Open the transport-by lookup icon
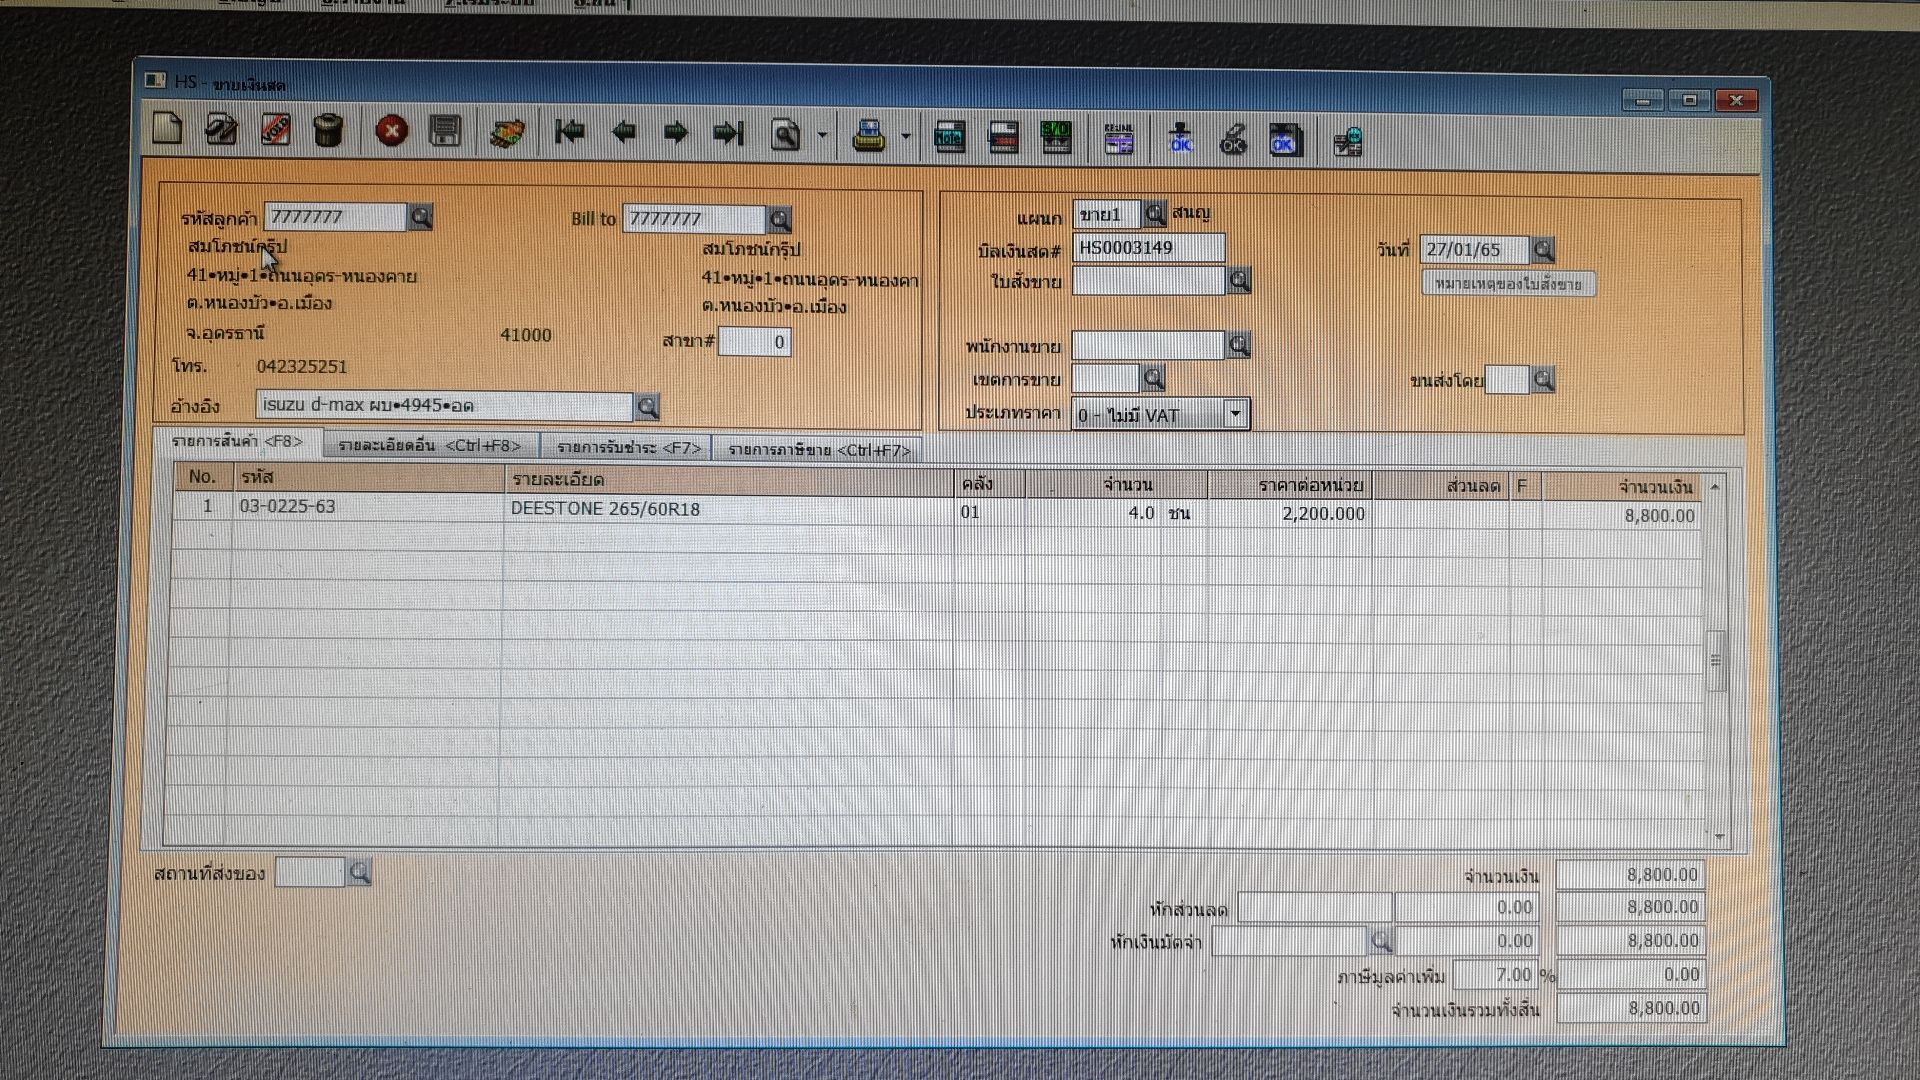 (x=1543, y=380)
